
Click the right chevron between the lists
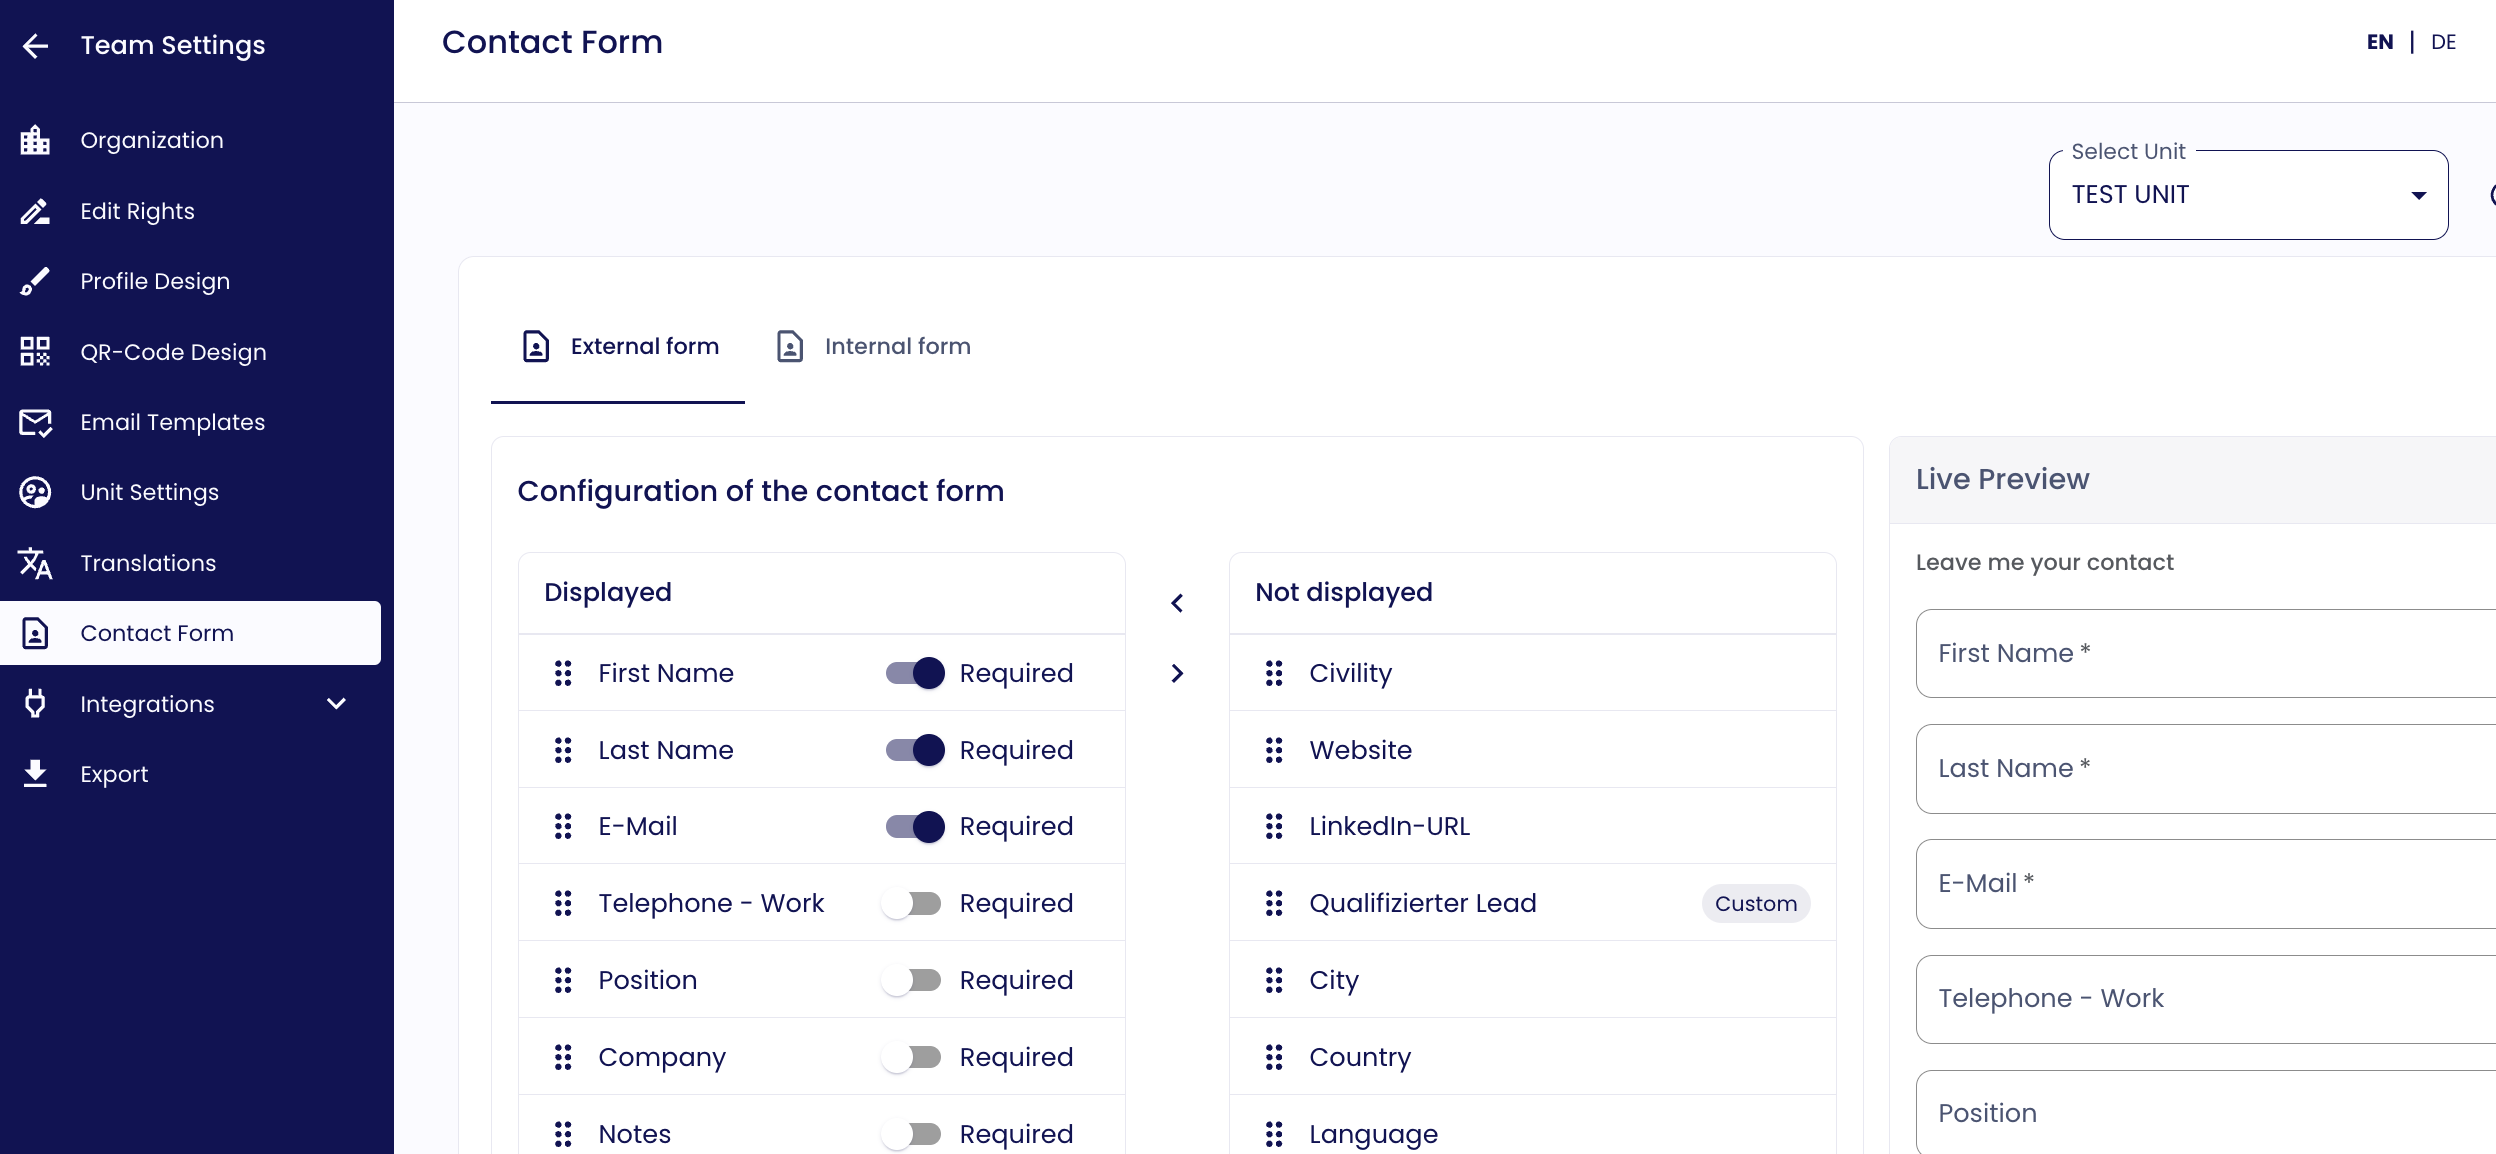1177,673
